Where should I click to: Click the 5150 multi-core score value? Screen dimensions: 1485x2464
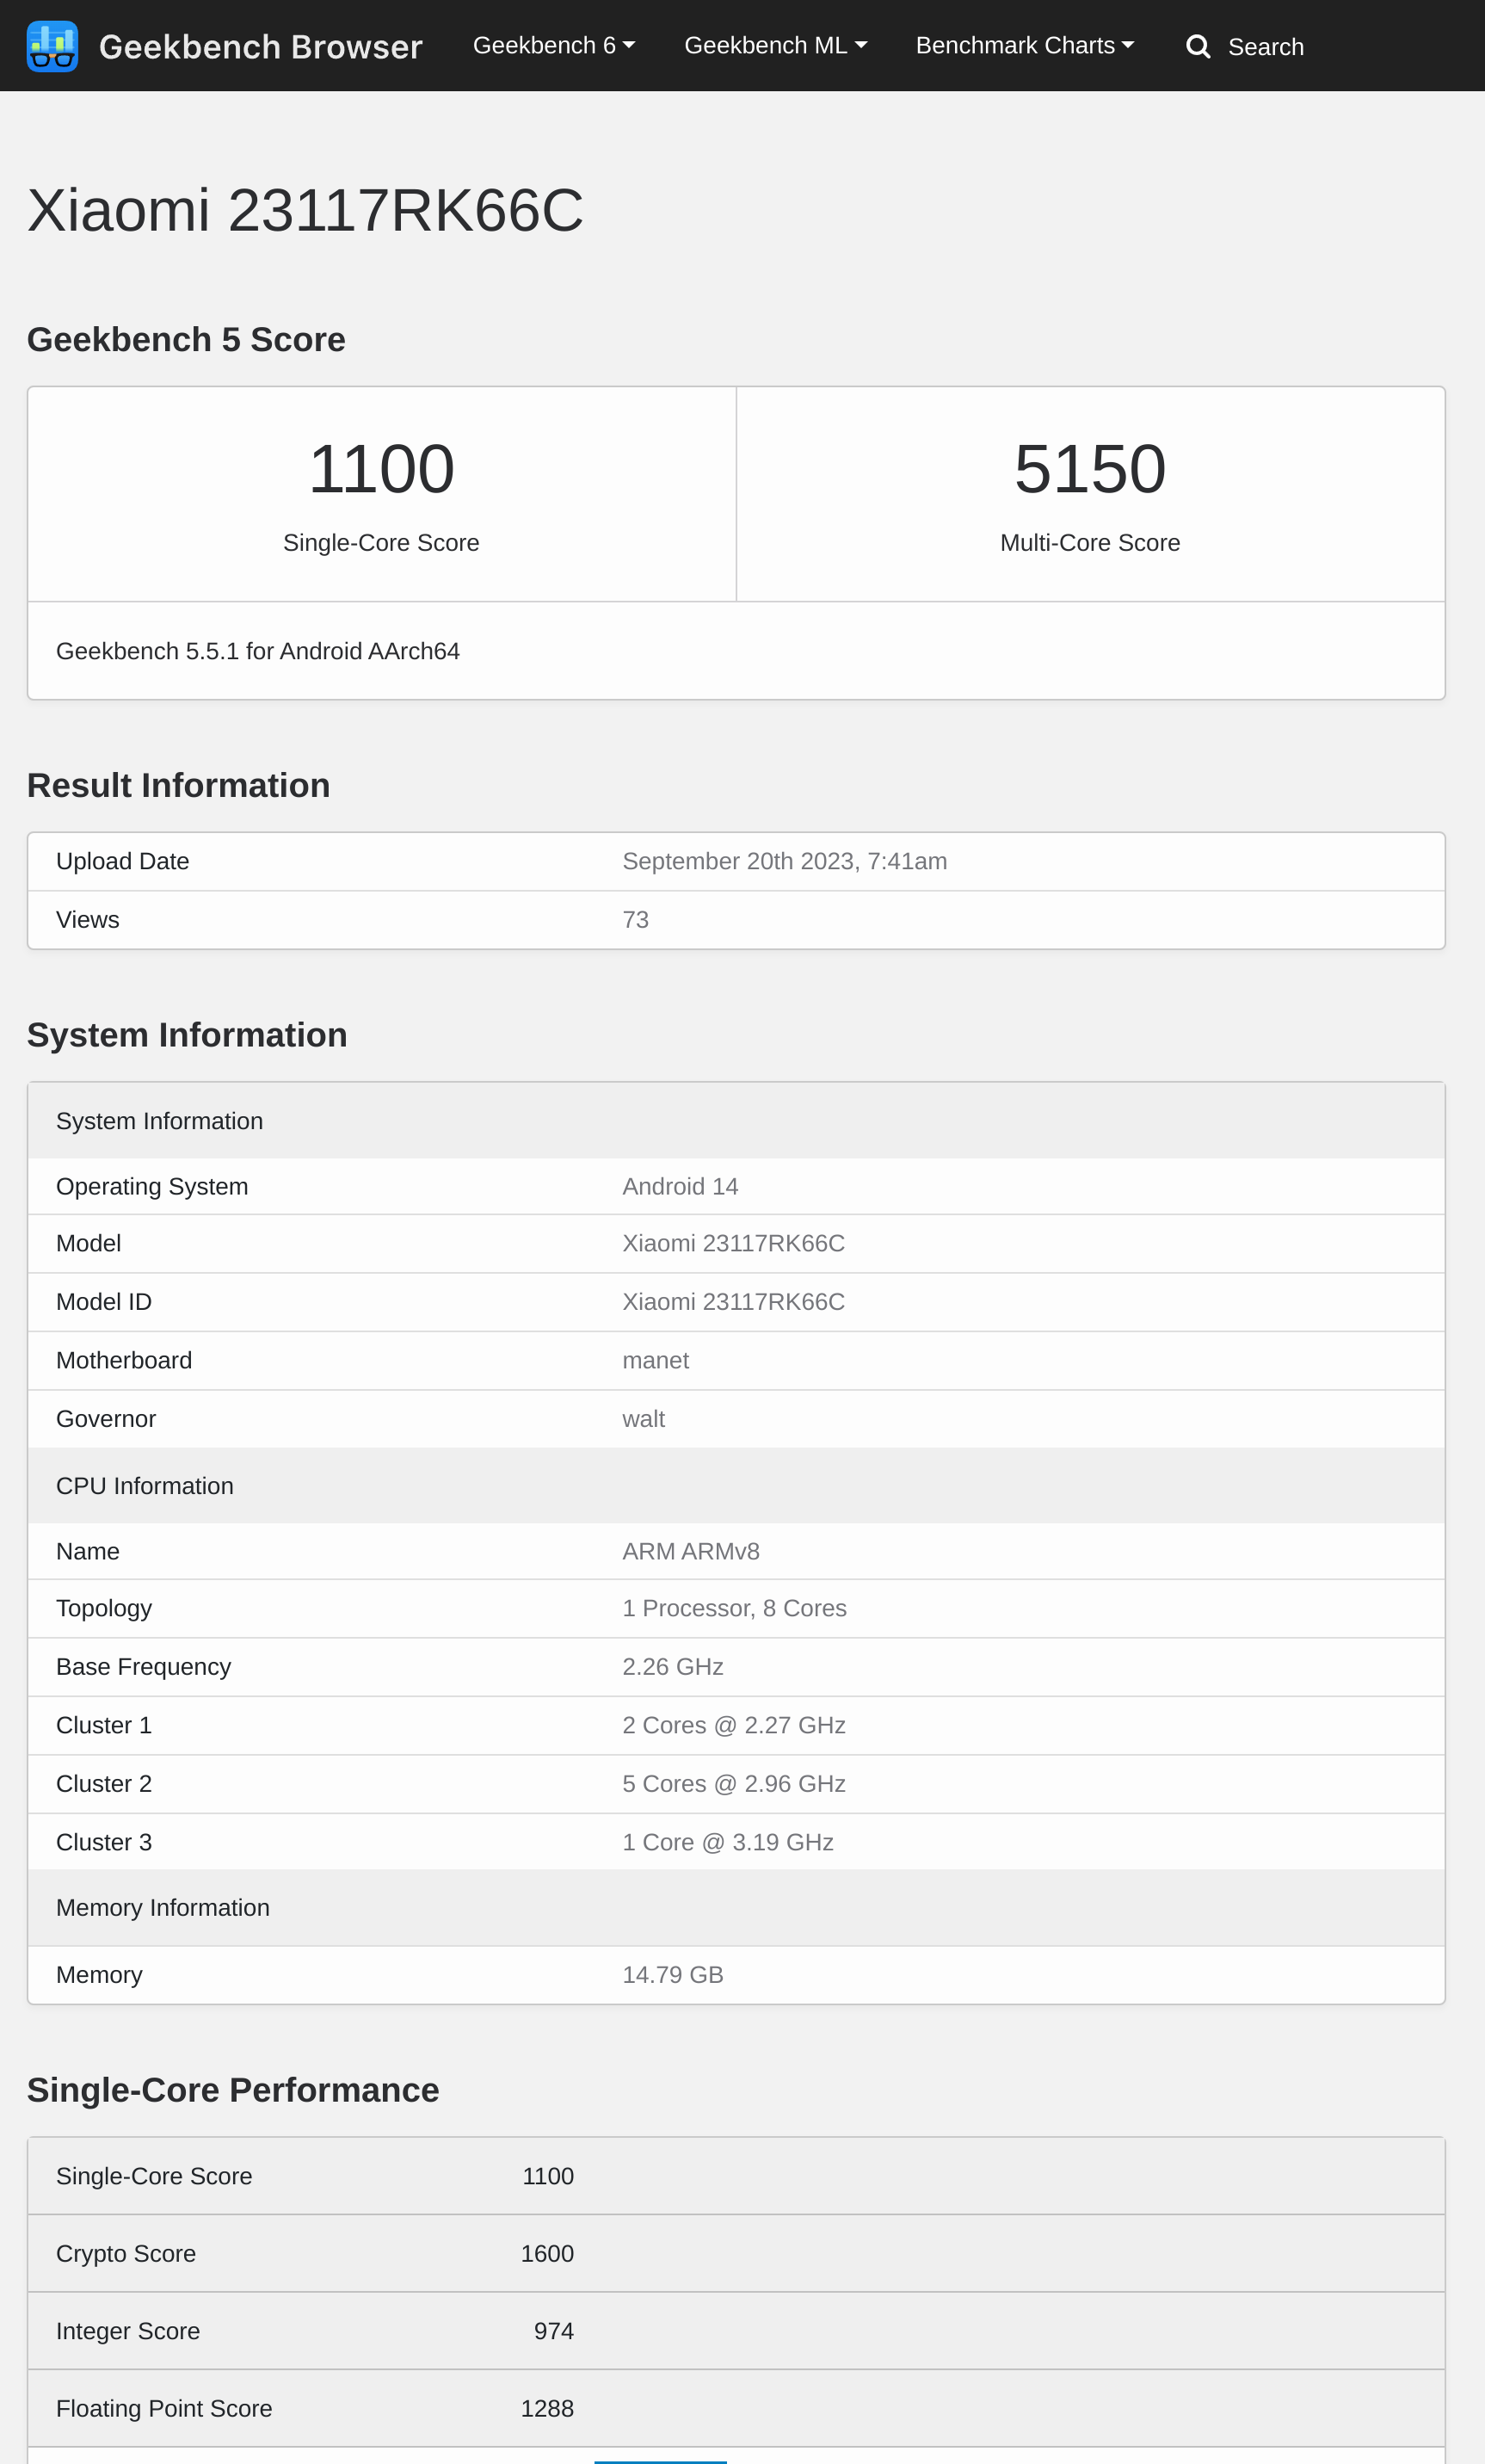click(x=1089, y=469)
